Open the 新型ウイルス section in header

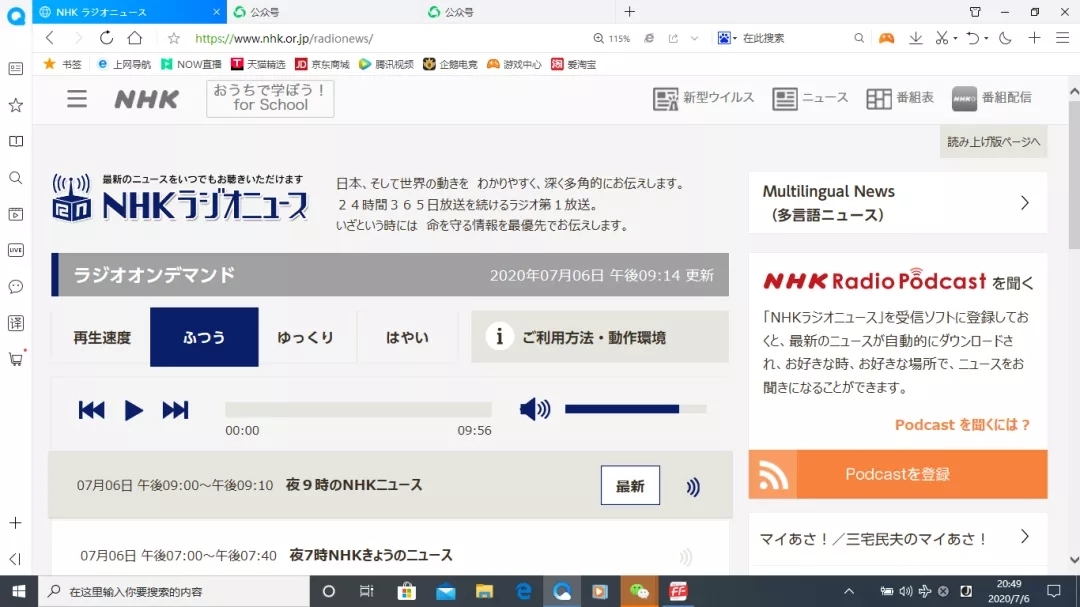[702, 98]
